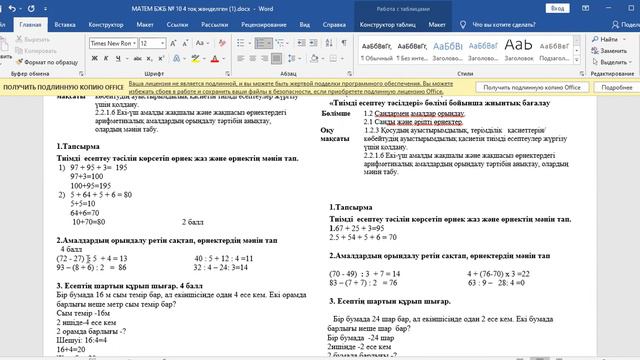Apply yellow text highlight color
640x360 pixels.
196,59
